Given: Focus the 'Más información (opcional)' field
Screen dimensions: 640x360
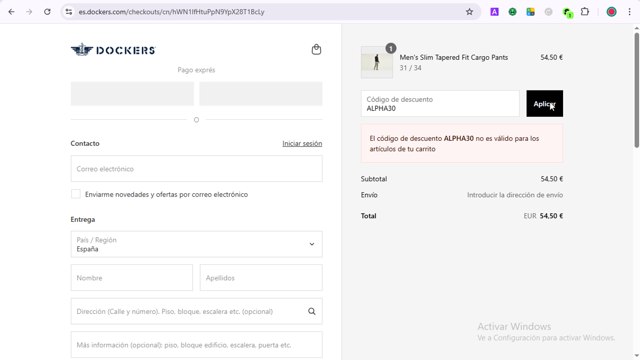Looking at the screenshot, I should [196, 345].
